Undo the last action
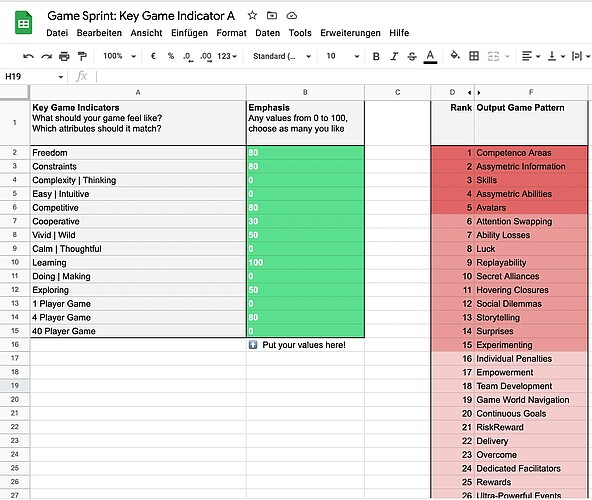The width and height of the screenshot is (592, 500). point(28,56)
